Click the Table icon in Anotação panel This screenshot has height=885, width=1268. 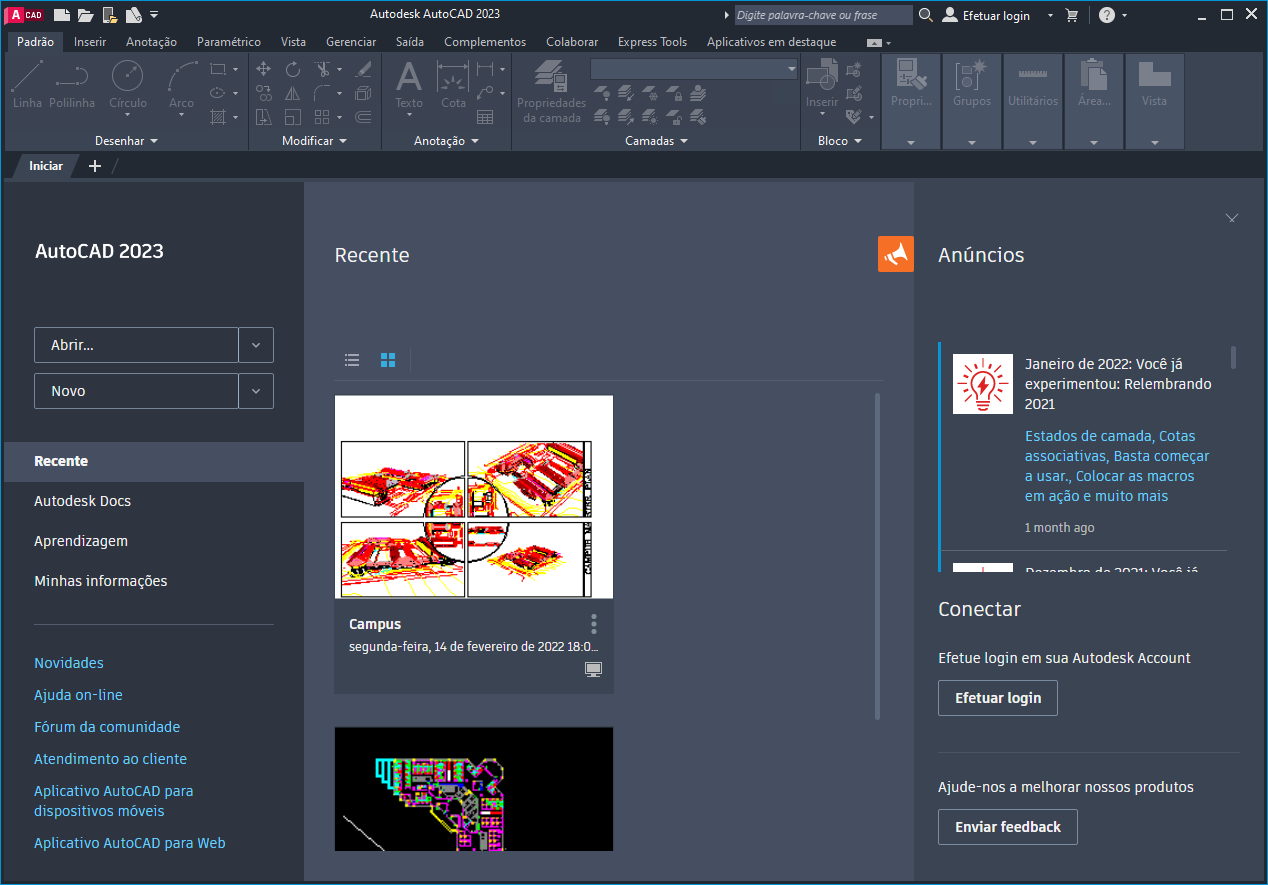point(485,117)
